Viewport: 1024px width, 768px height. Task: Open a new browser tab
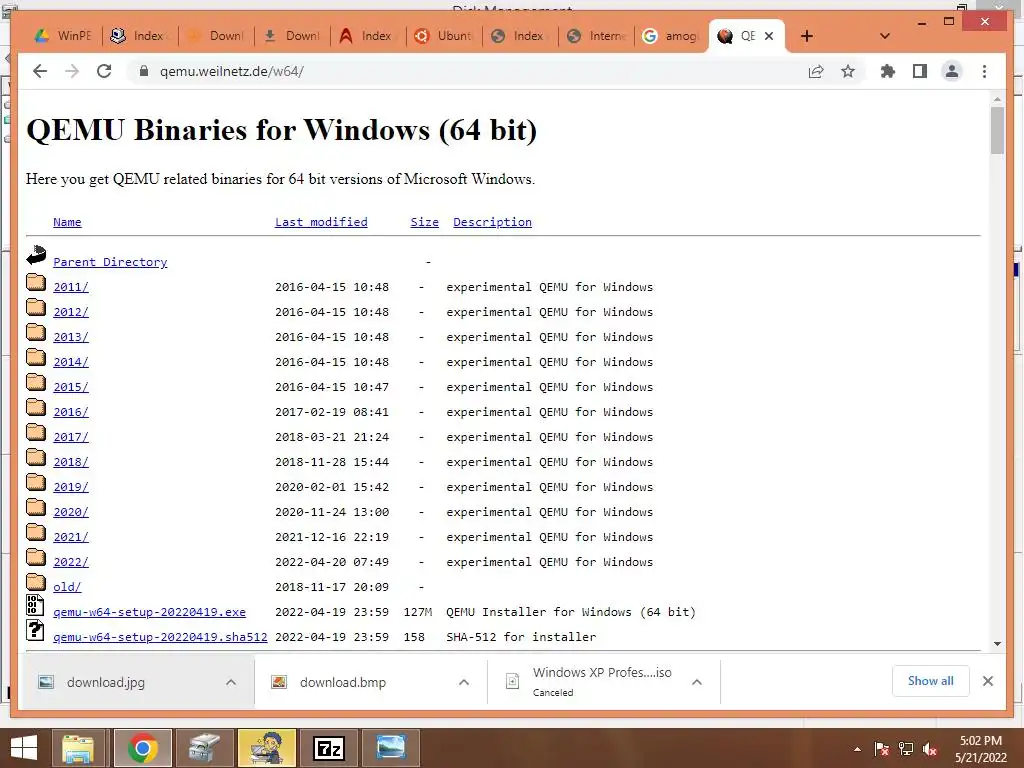tap(807, 36)
